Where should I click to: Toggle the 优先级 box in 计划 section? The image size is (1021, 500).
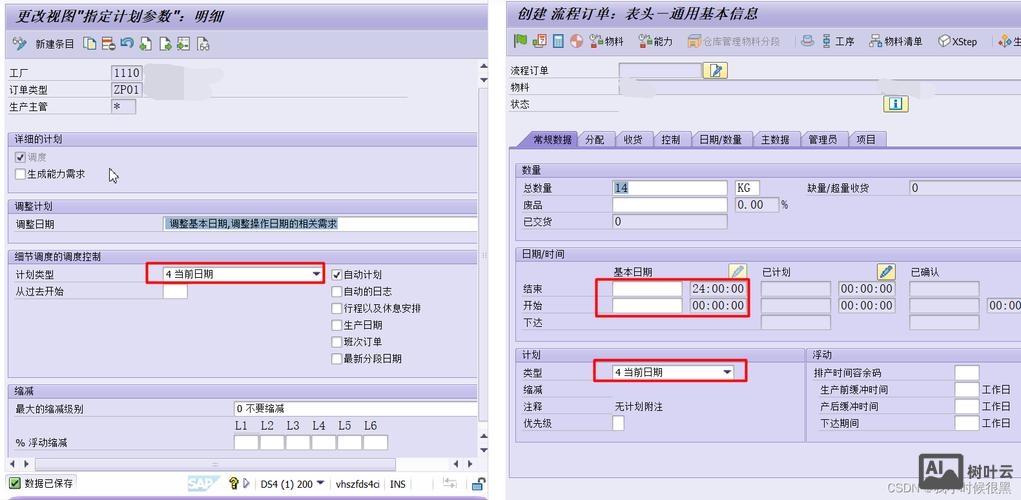point(618,423)
